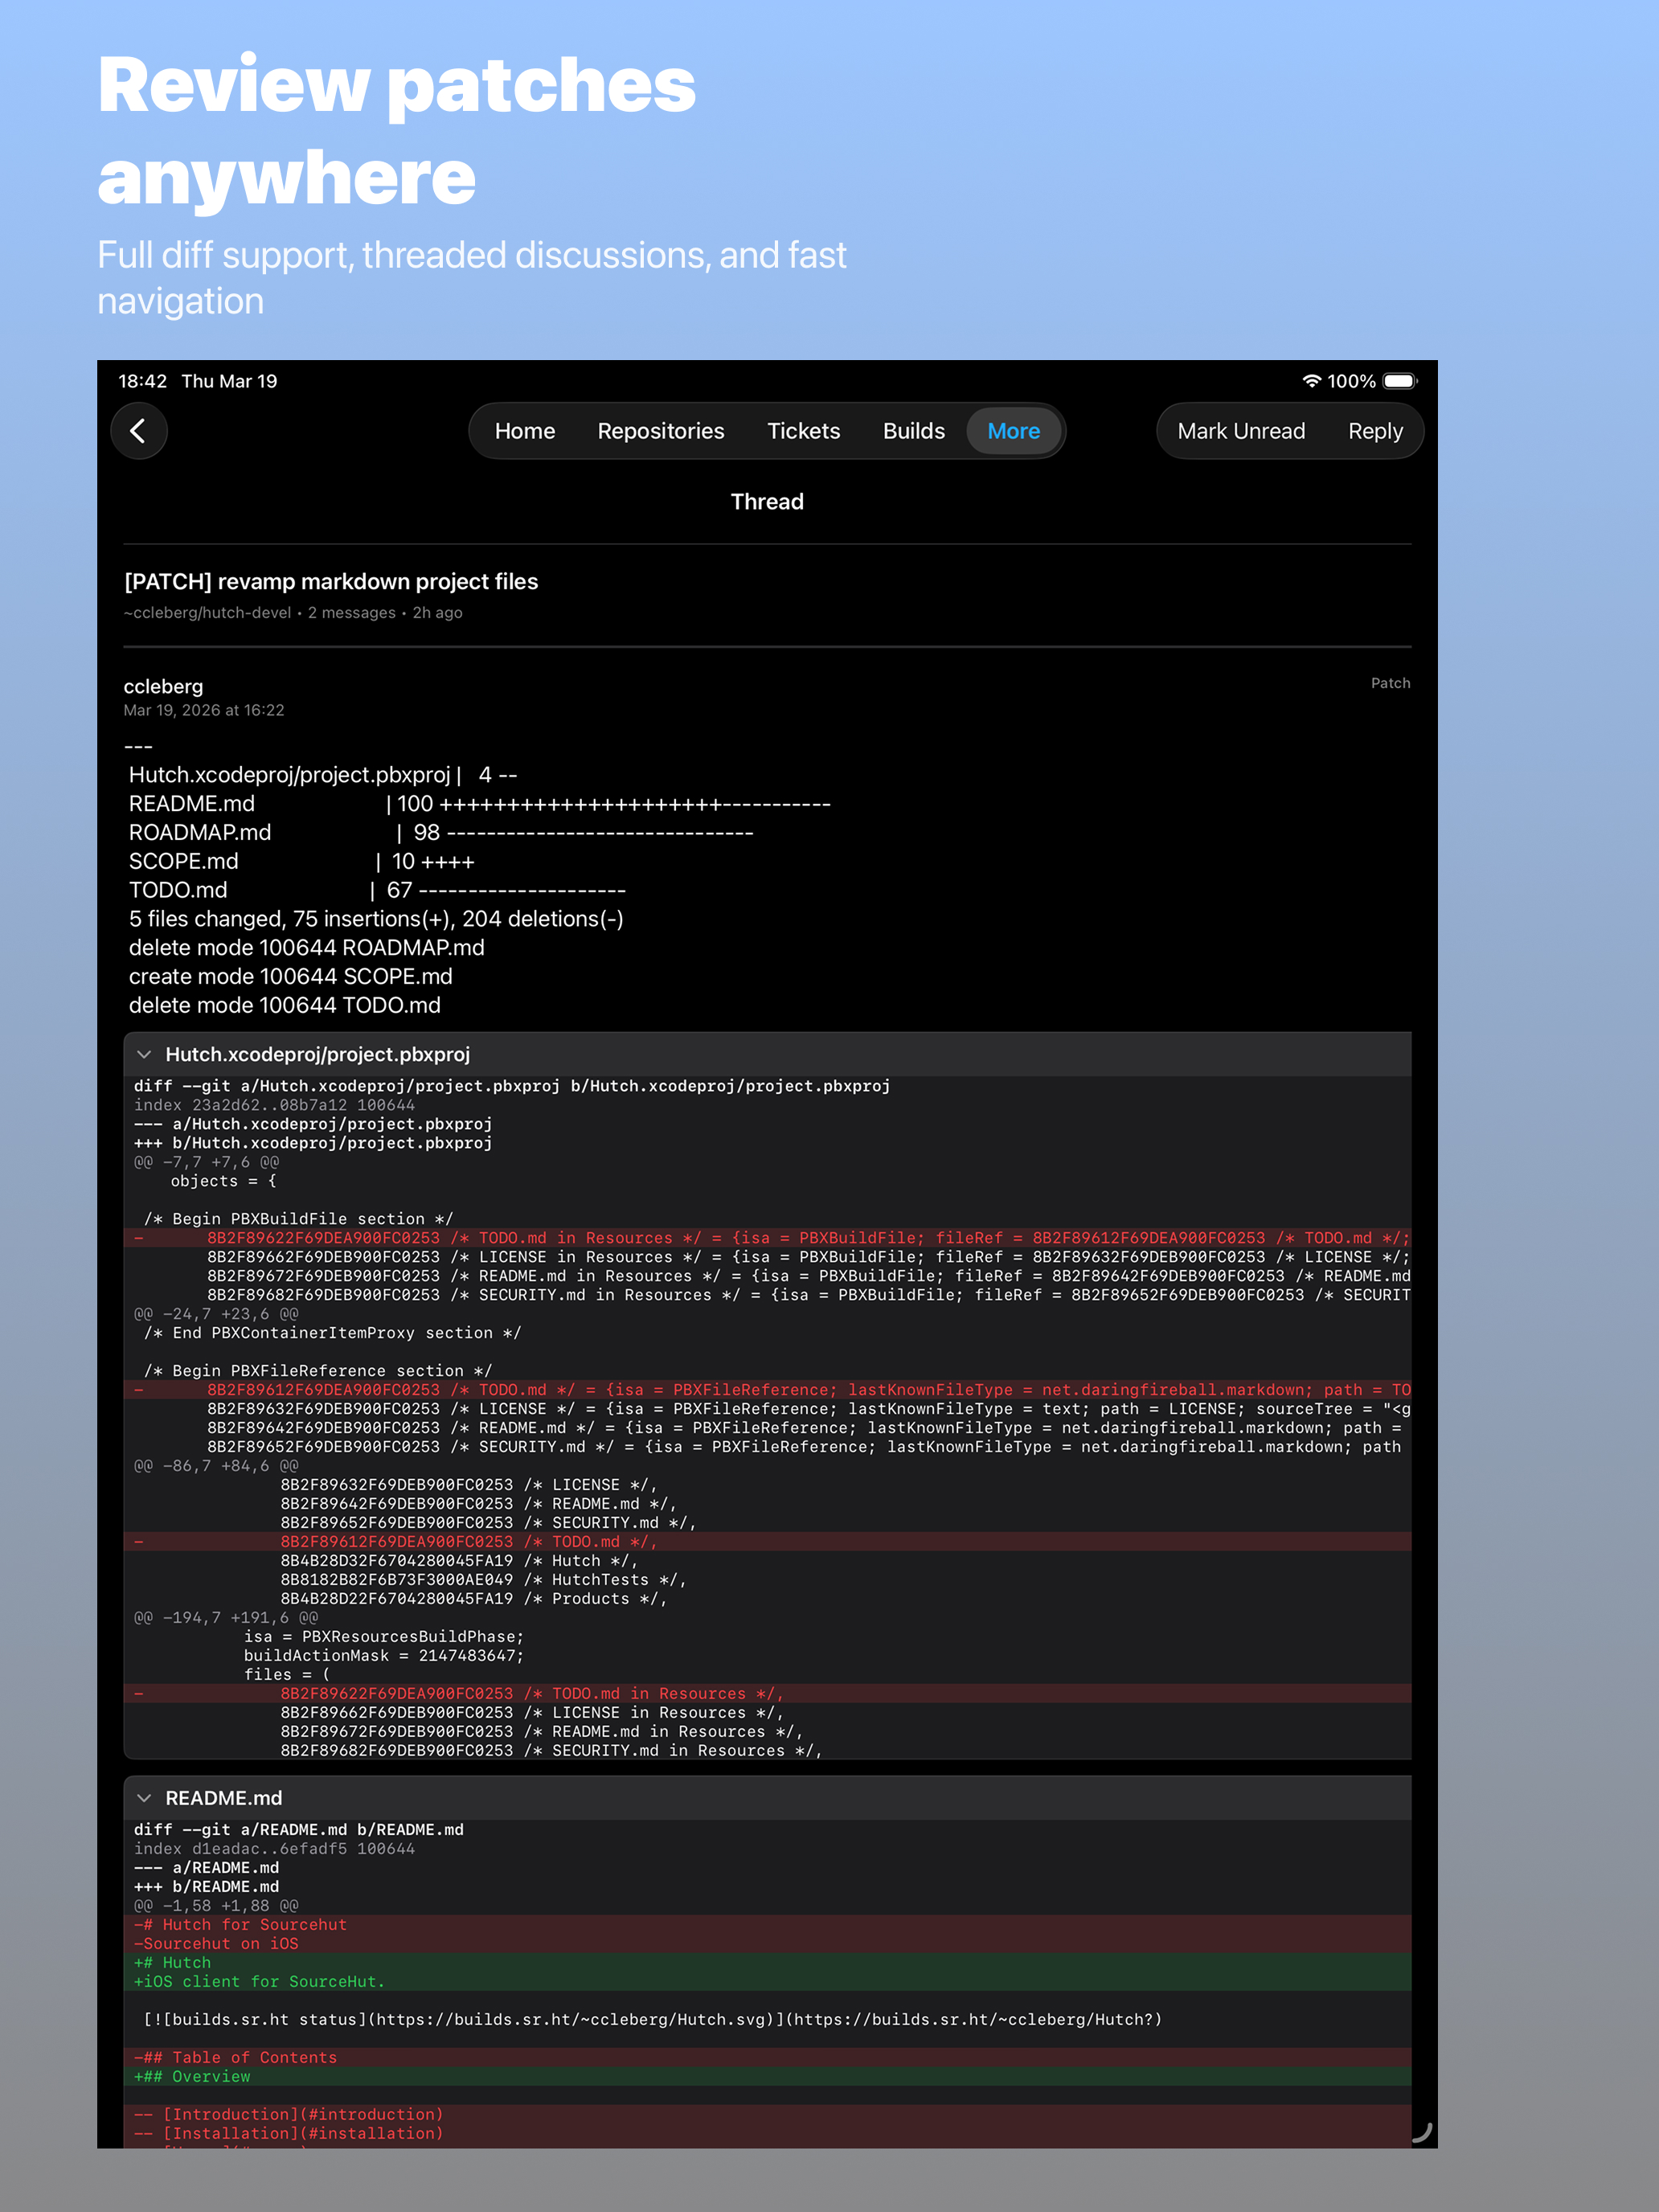Click 'Mar 19, 2026 at 16:22' timestamp

pos(204,710)
